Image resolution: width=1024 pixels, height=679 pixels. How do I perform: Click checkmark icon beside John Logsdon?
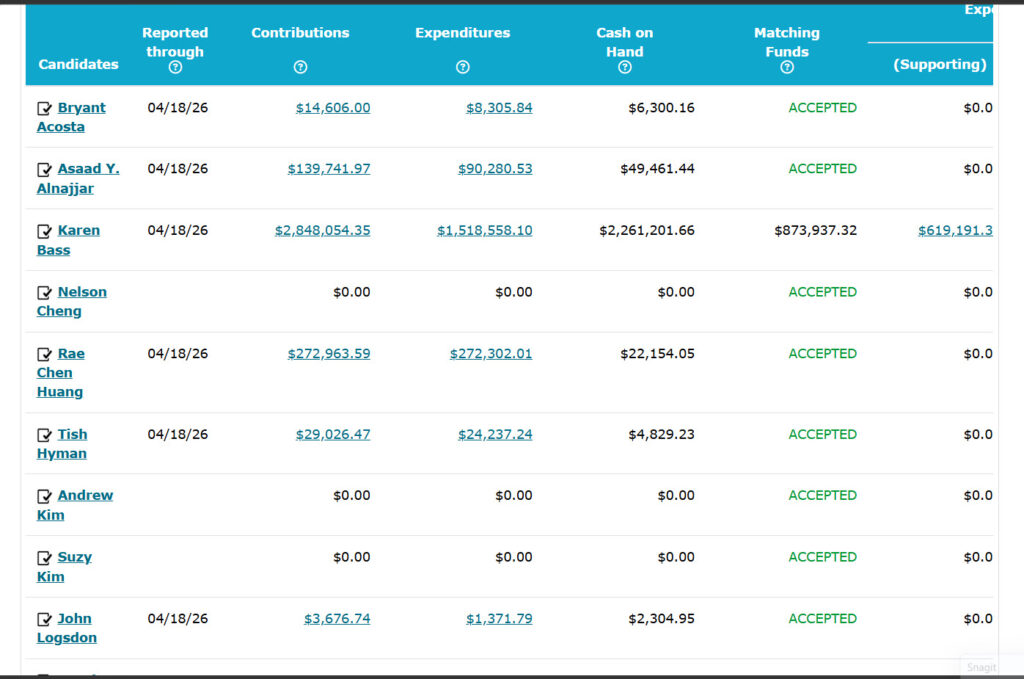click(44, 619)
